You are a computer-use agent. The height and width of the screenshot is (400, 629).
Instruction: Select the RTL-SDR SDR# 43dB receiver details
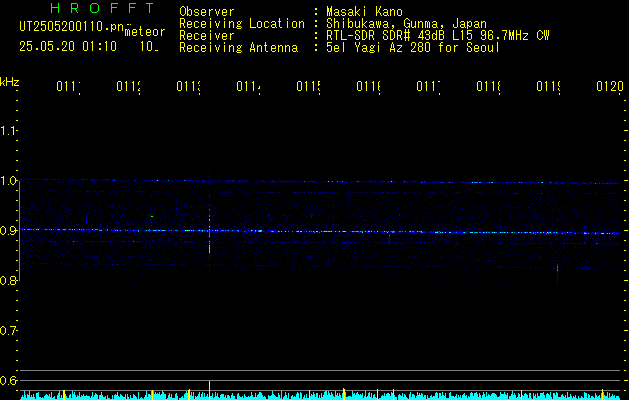(x=438, y=36)
